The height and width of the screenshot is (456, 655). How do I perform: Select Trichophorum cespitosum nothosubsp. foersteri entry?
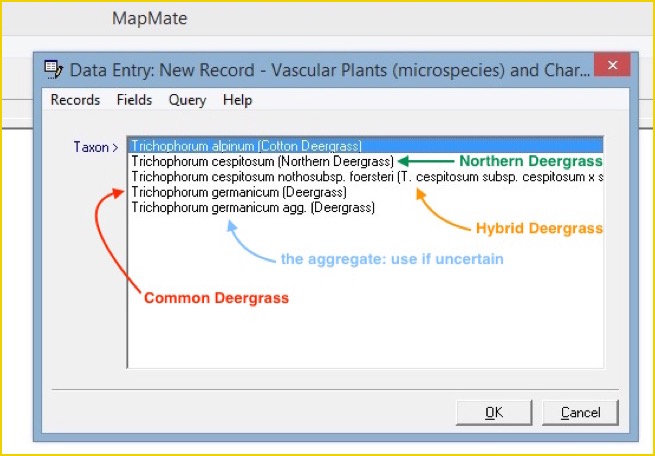pos(367,177)
